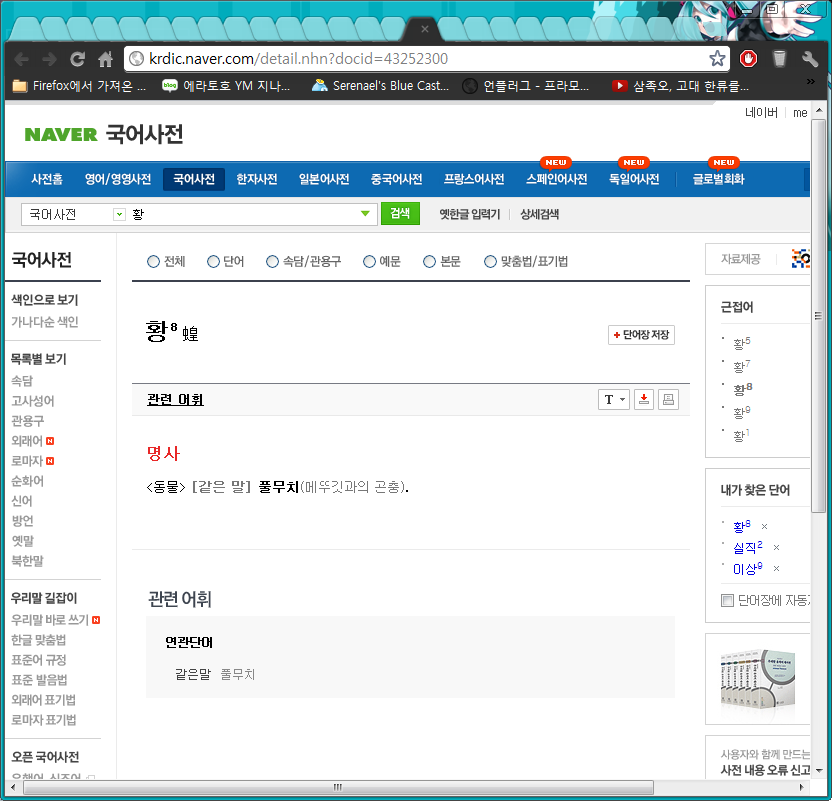The image size is (832, 801).
Task: Open the red stop-hand adblock extension
Action: [x=749, y=58]
